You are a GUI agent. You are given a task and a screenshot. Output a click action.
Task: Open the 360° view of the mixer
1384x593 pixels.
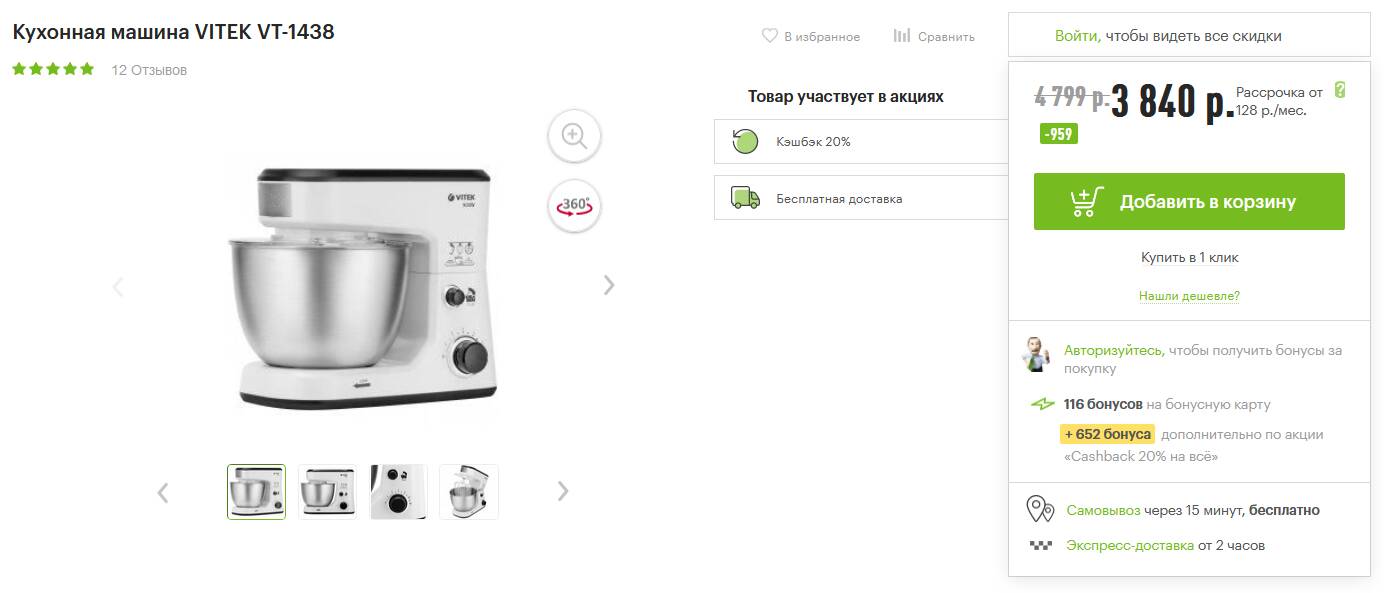(574, 205)
